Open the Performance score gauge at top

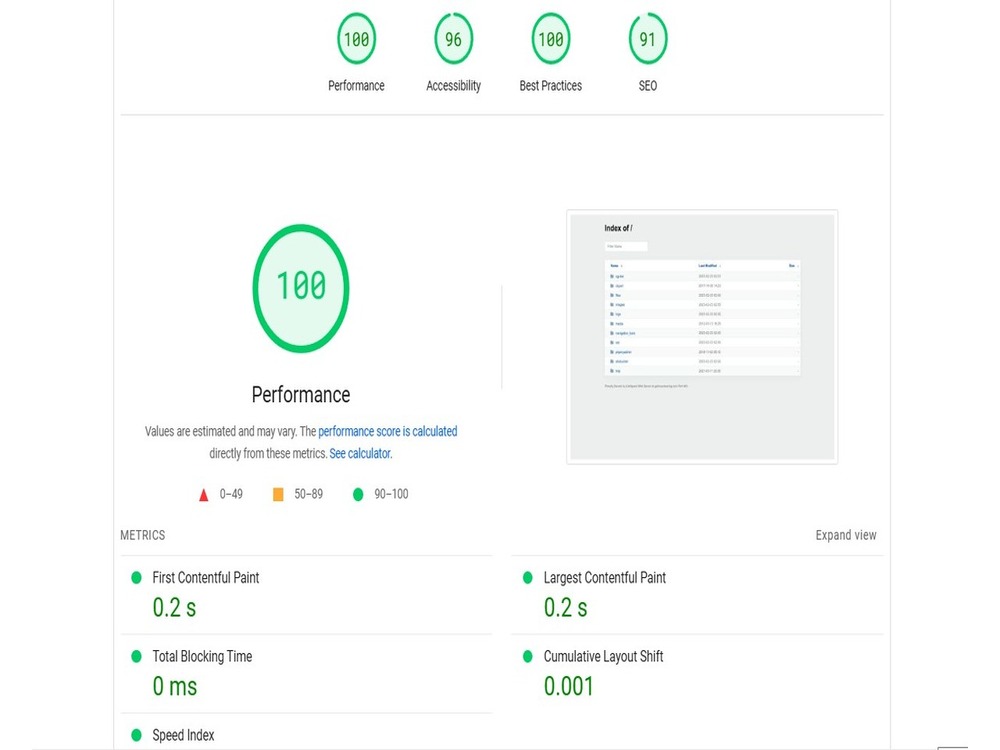click(356, 39)
